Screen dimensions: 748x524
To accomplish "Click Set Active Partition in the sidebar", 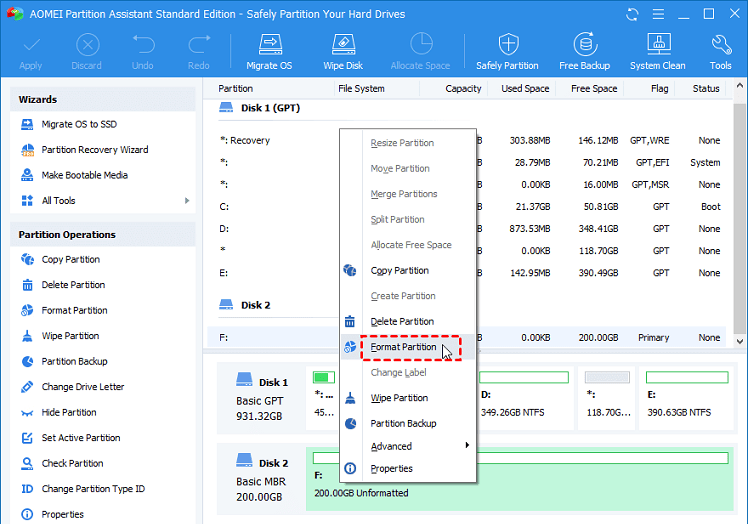I will pyautogui.click(x=81, y=438).
